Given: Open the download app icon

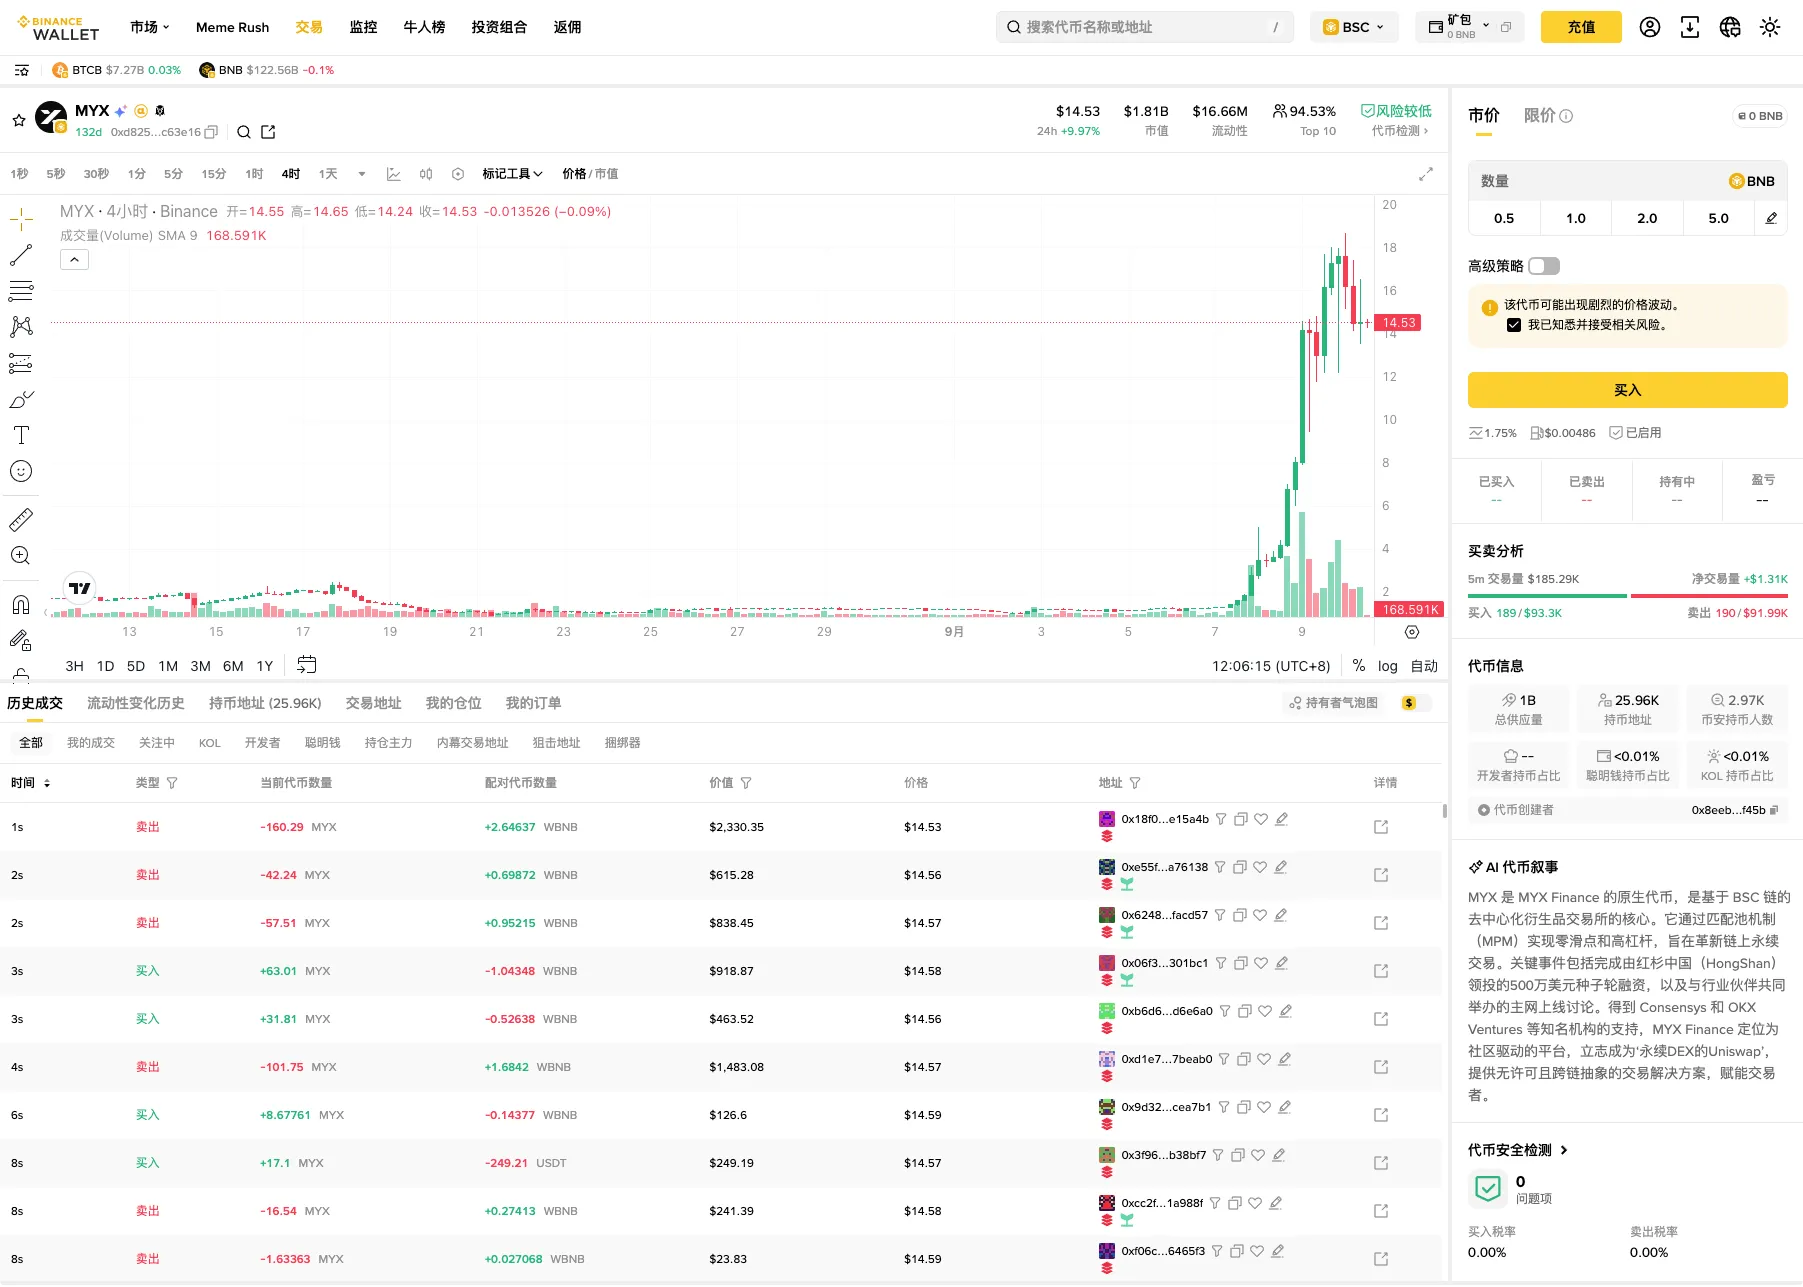Looking at the screenshot, I should [1690, 27].
